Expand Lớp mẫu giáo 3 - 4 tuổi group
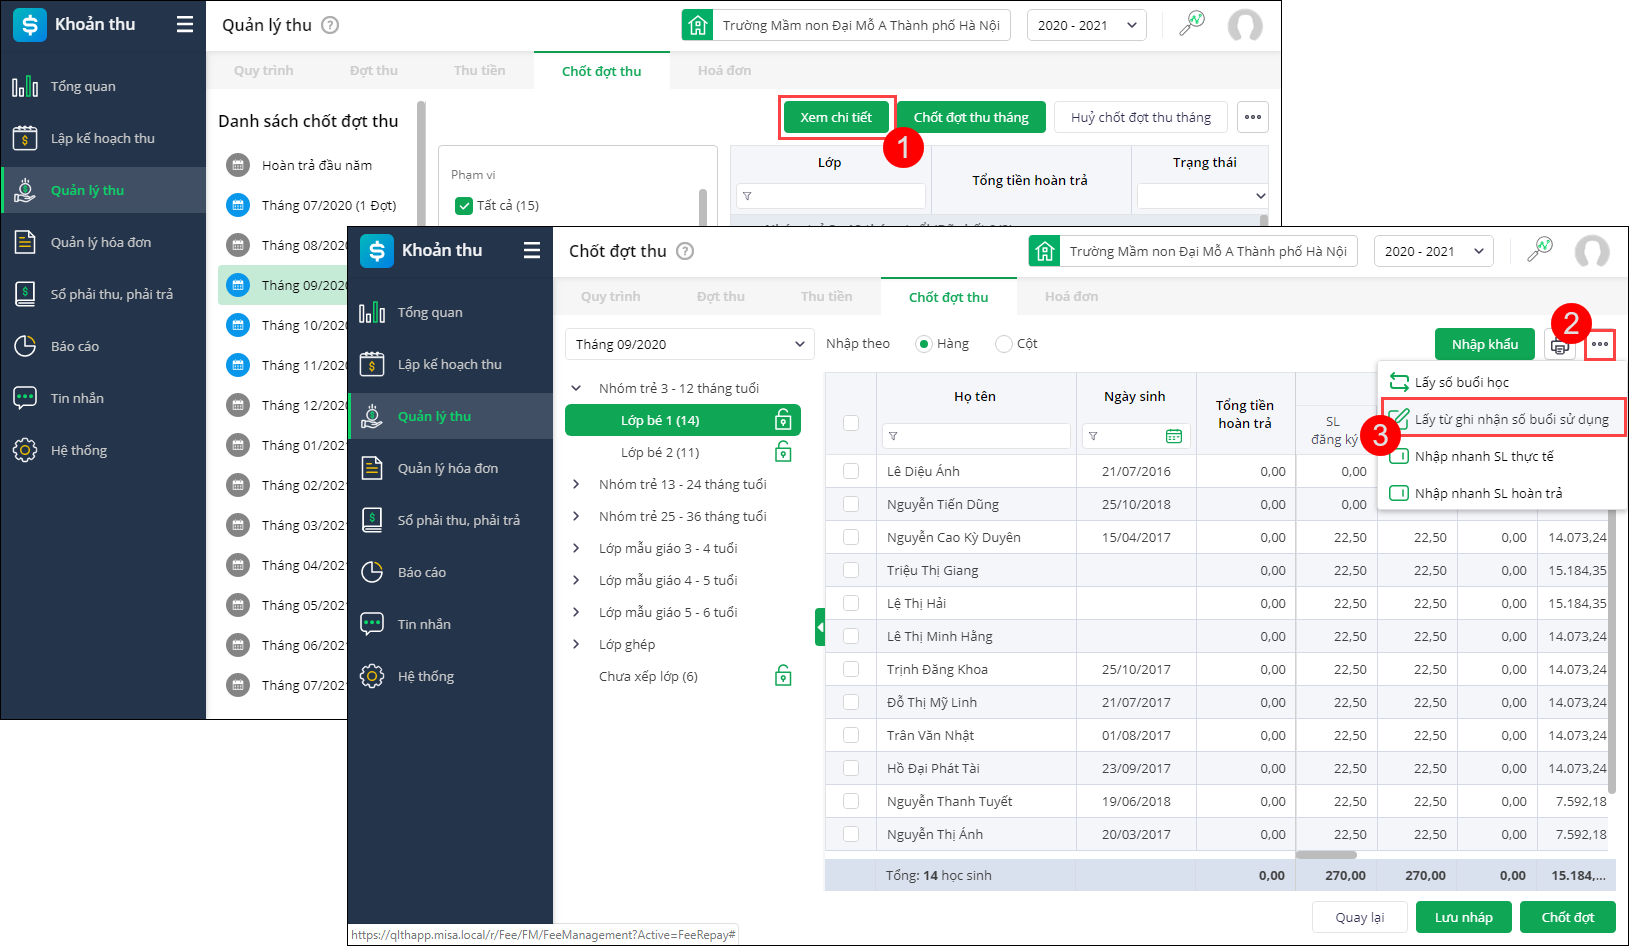Viewport: 1629px width, 946px height. click(x=576, y=548)
